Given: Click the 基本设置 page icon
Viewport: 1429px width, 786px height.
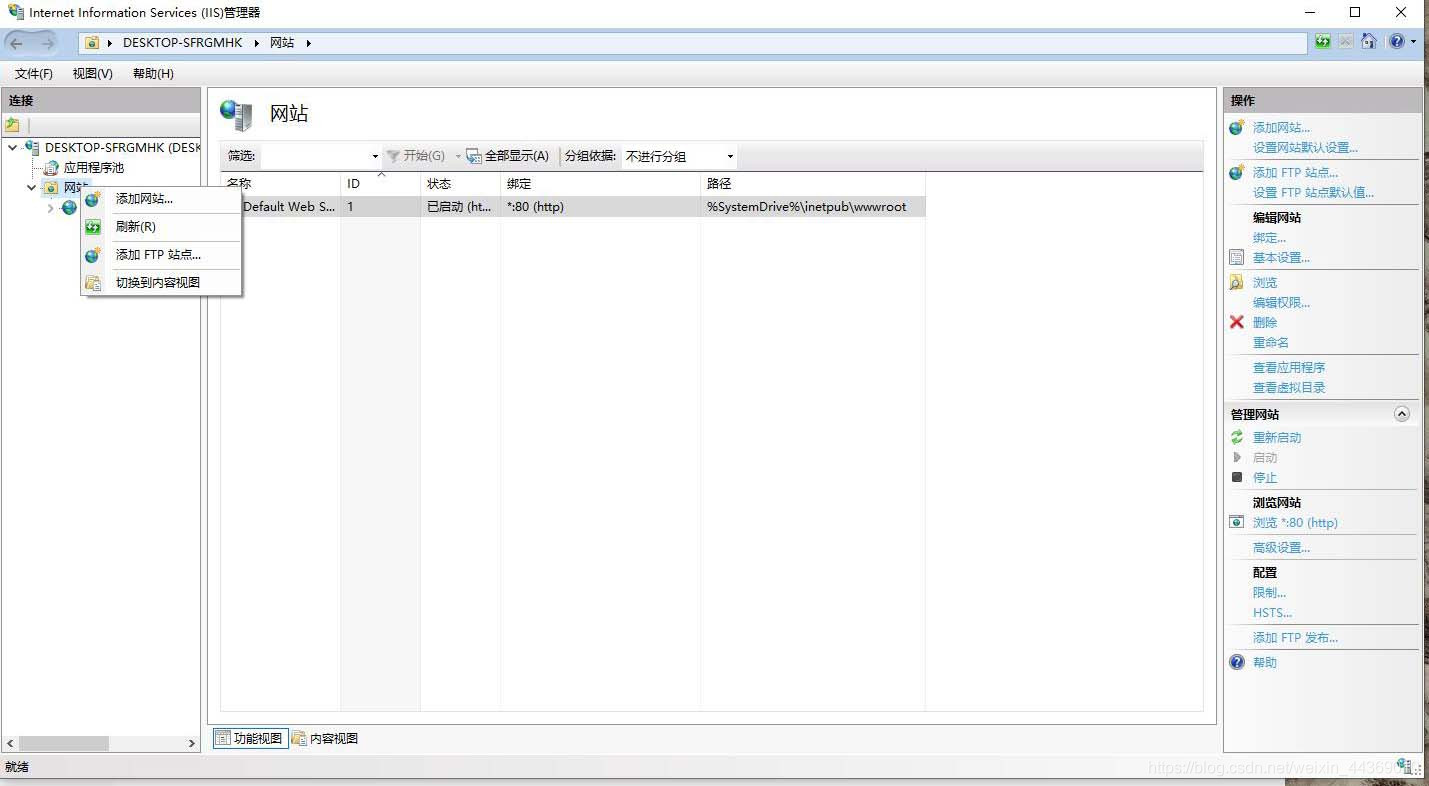Looking at the screenshot, I should 1237,257.
